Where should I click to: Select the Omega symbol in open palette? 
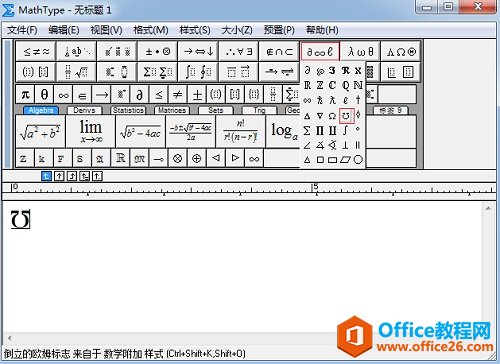pos(332,116)
